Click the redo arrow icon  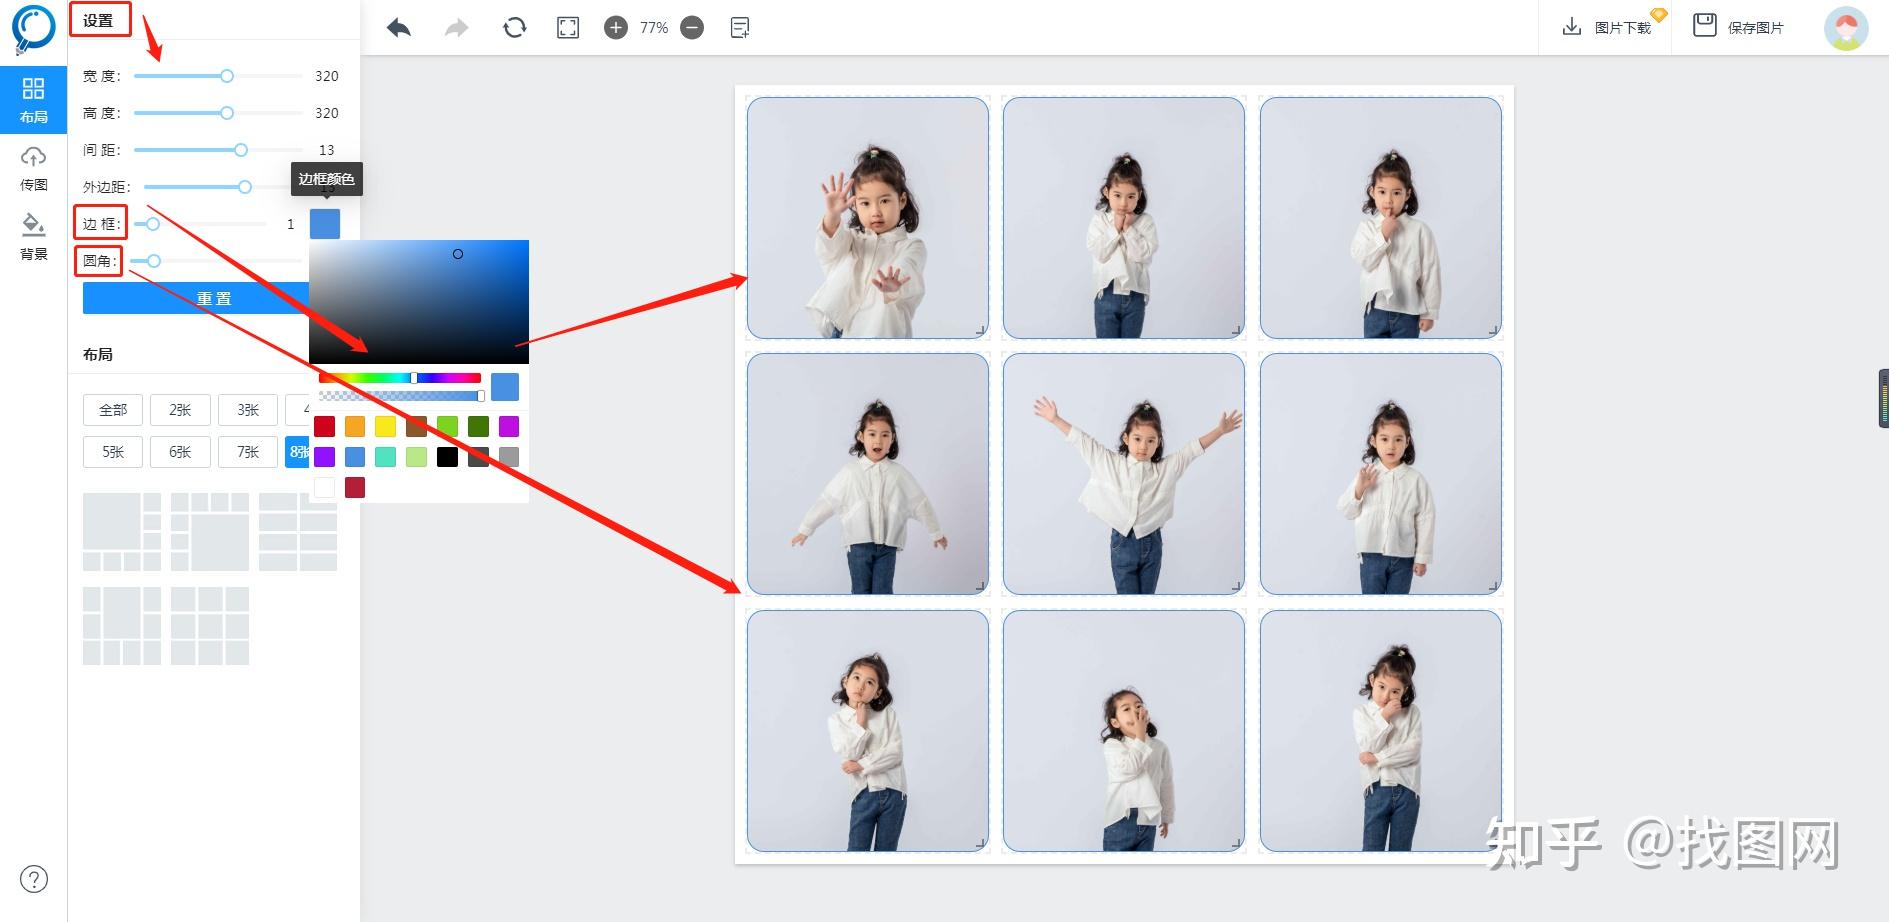456,28
